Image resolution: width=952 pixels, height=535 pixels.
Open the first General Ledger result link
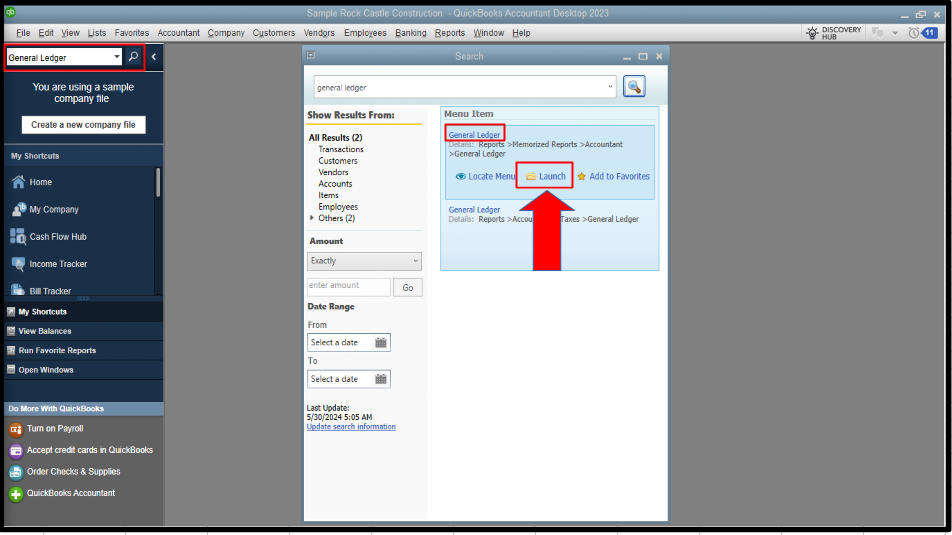click(x=474, y=135)
